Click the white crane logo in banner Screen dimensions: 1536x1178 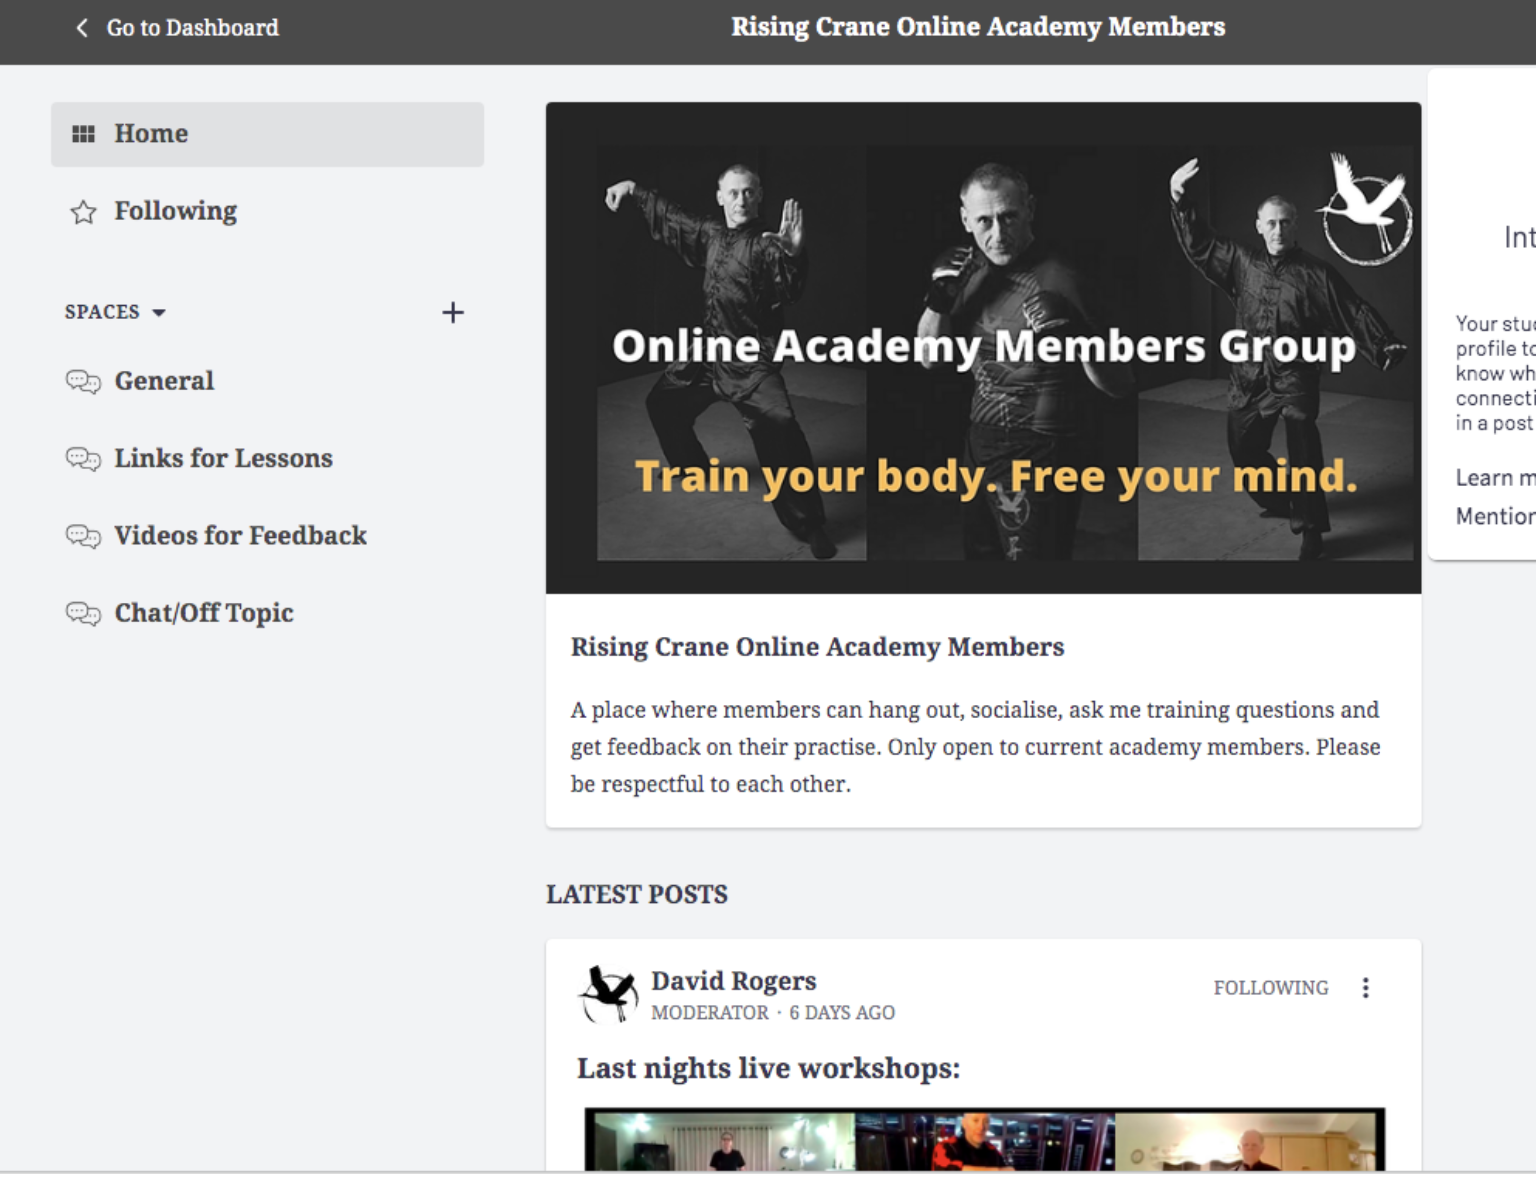(x=1364, y=208)
